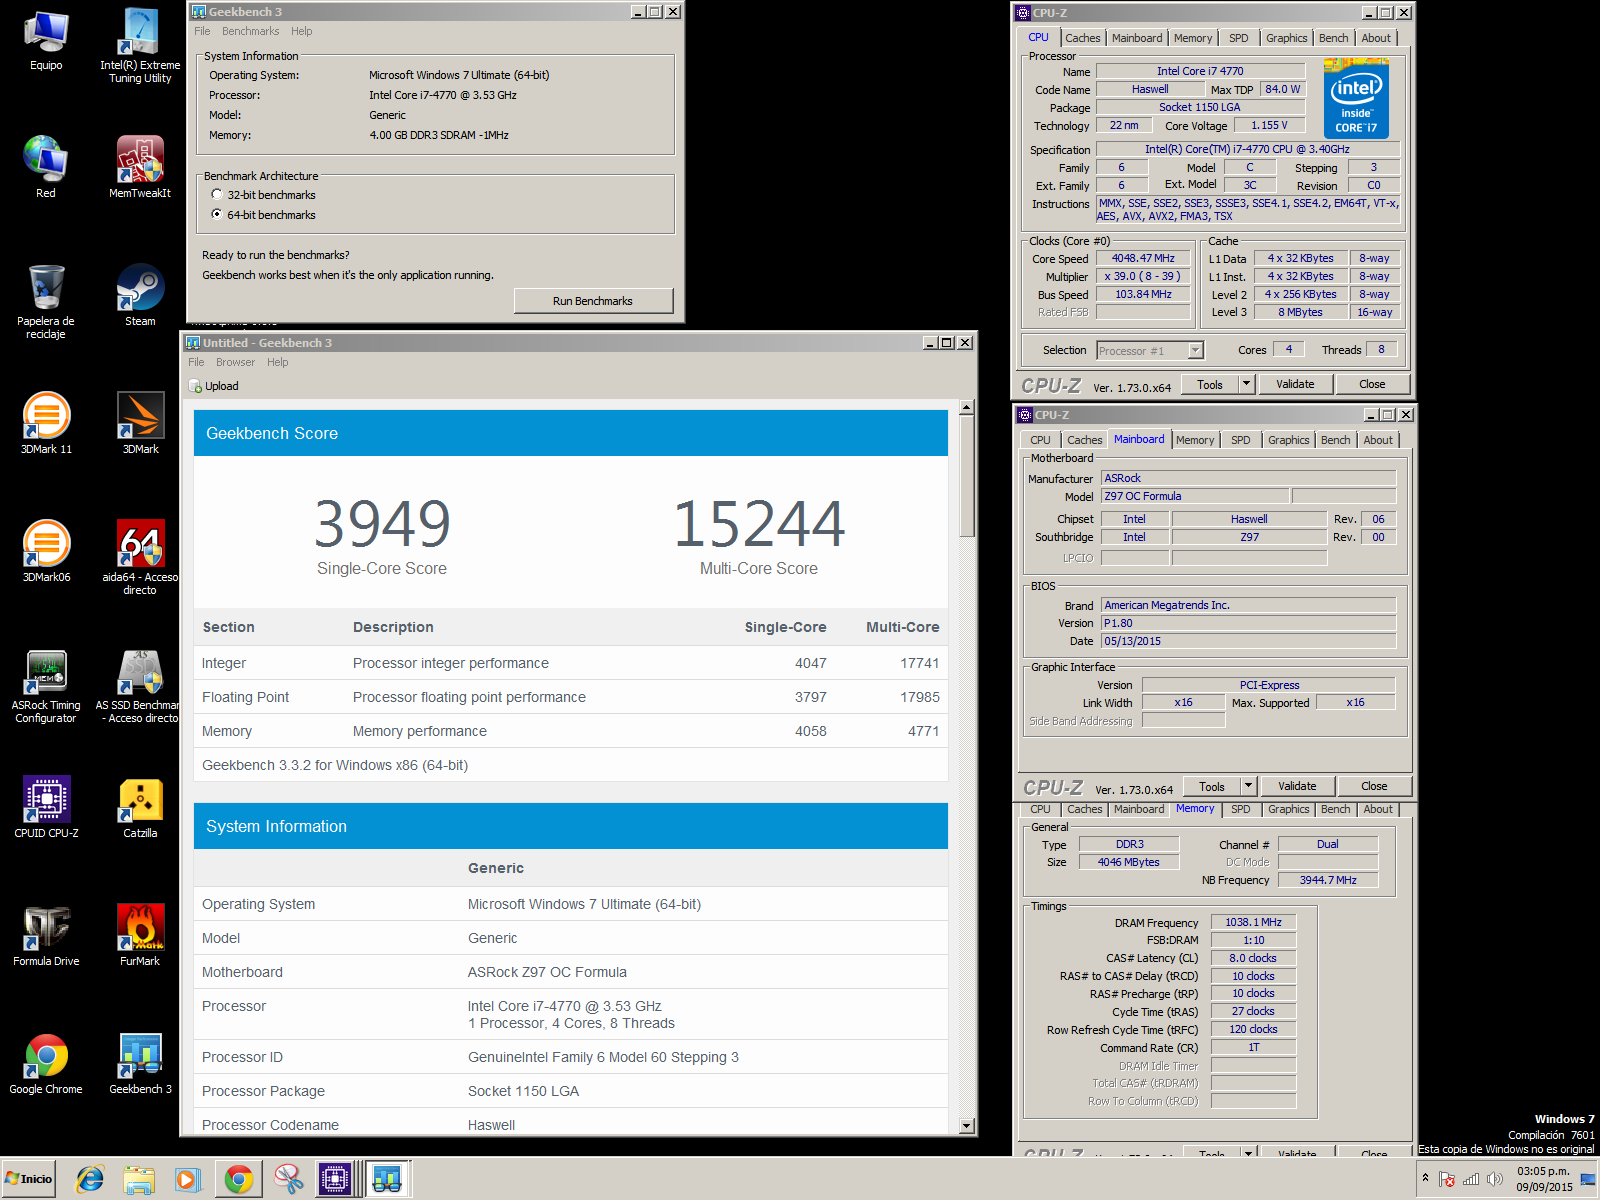Viewport: 1600px width, 1200px height.
Task: Click Inicio start button
Action: coord(29,1179)
